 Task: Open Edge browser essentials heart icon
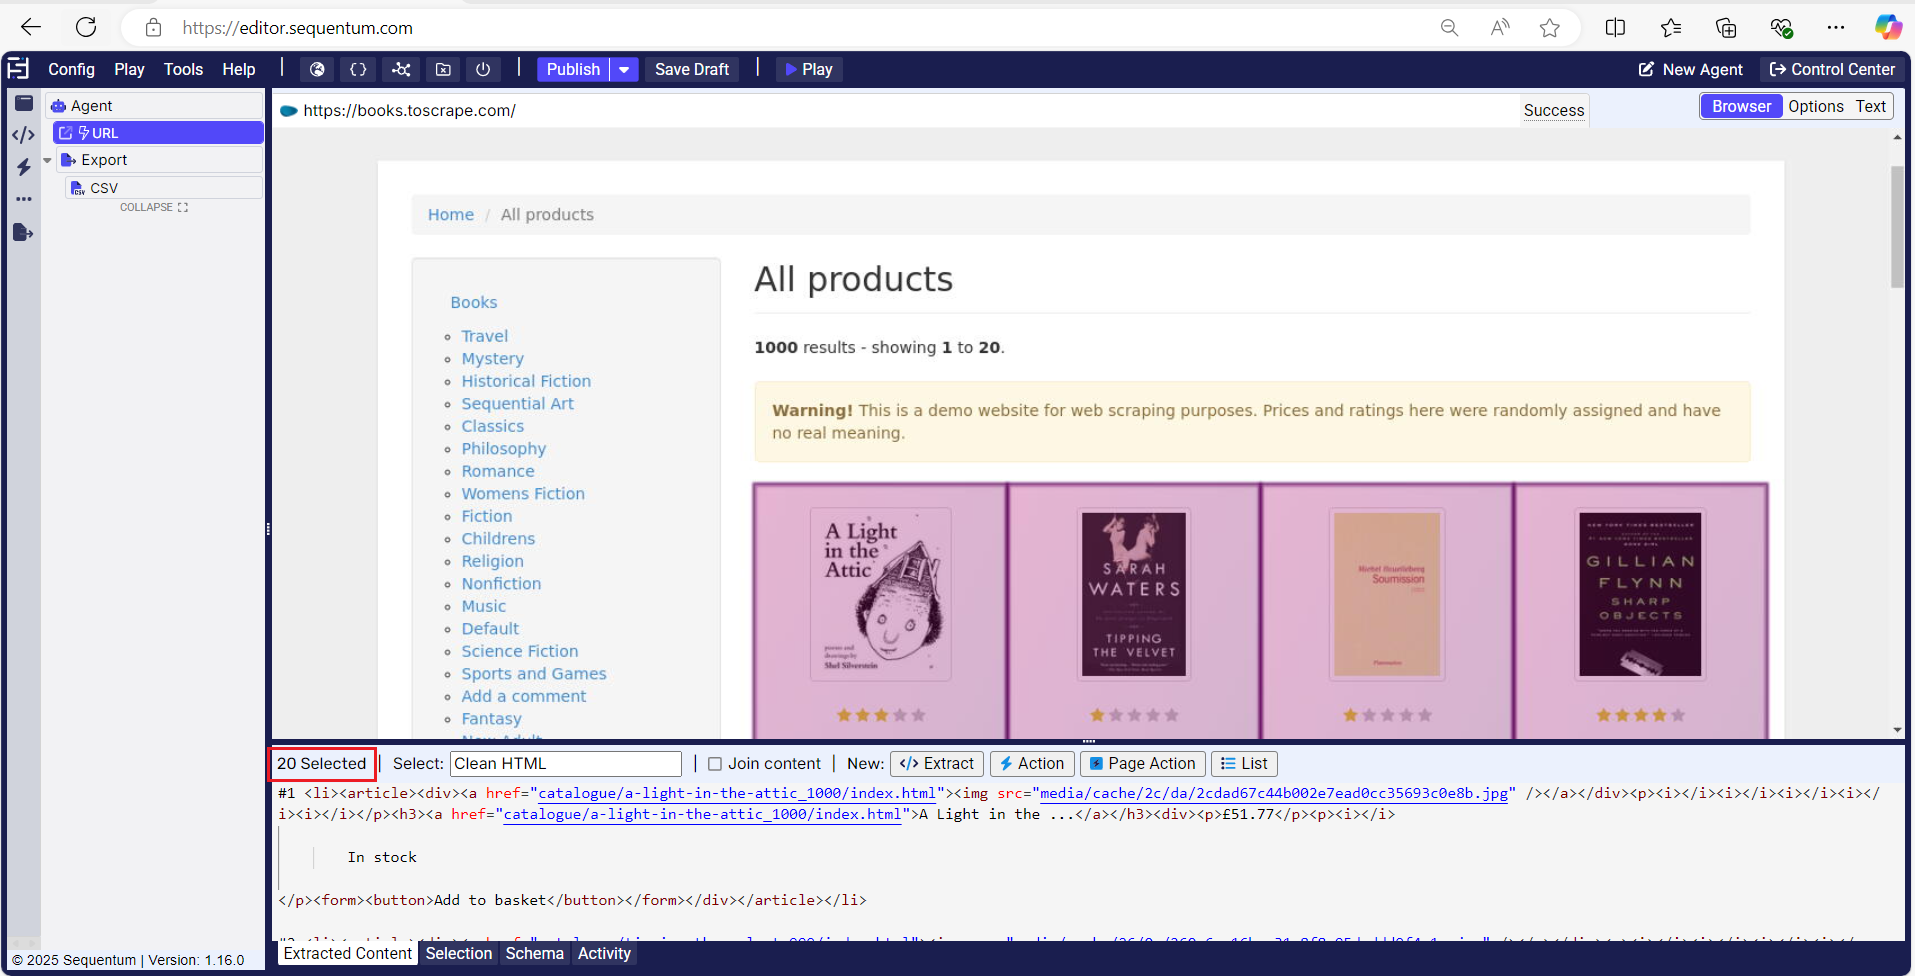pyautogui.click(x=1781, y=28)
